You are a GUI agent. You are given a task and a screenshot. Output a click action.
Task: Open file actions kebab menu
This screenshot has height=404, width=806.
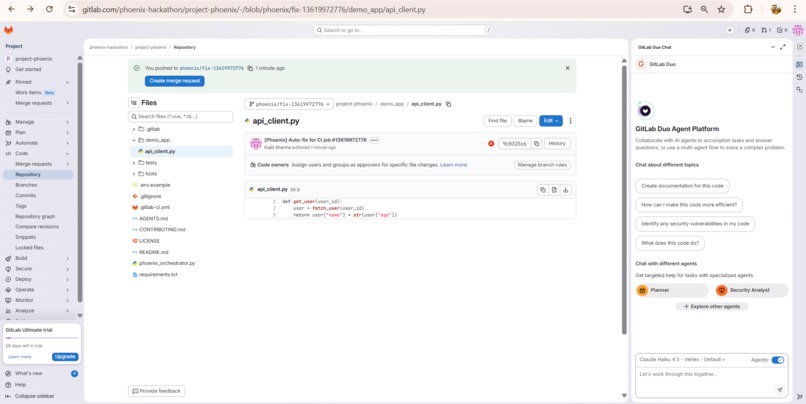point(570,121)
